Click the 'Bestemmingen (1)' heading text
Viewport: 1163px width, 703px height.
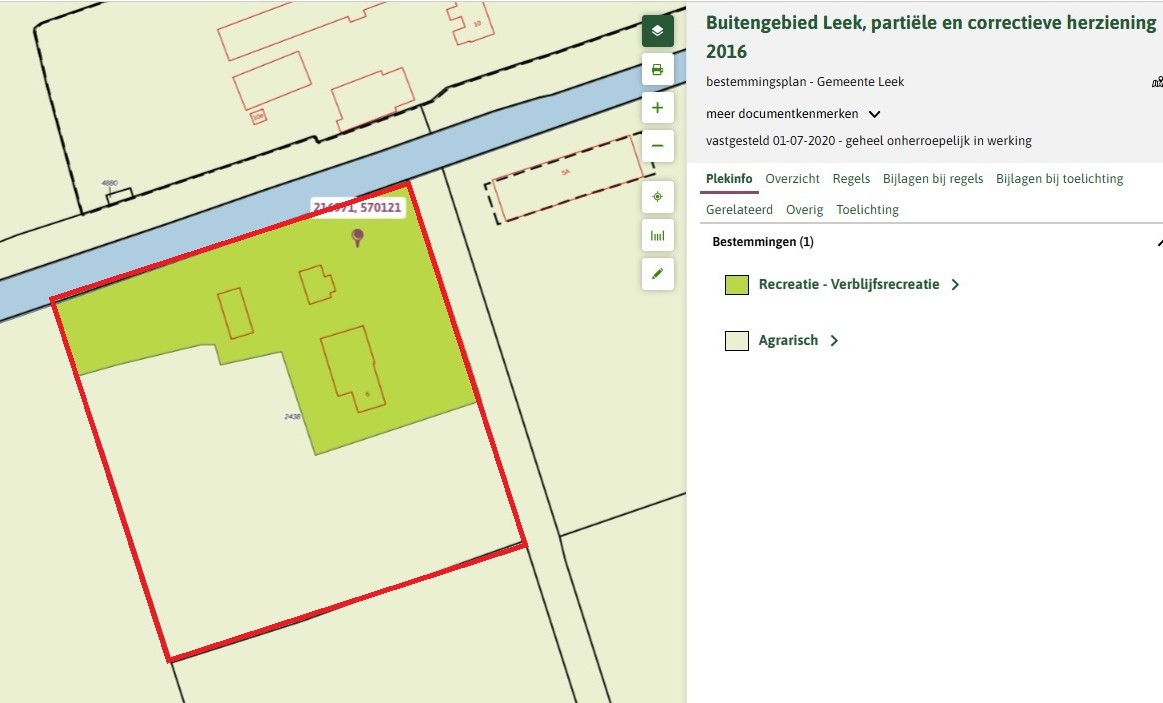(x=762, y=242)
